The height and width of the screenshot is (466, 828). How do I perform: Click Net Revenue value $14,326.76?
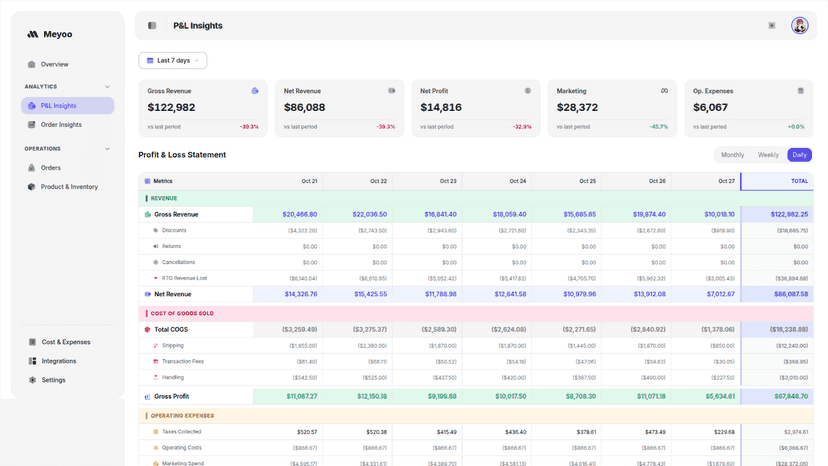301,294
